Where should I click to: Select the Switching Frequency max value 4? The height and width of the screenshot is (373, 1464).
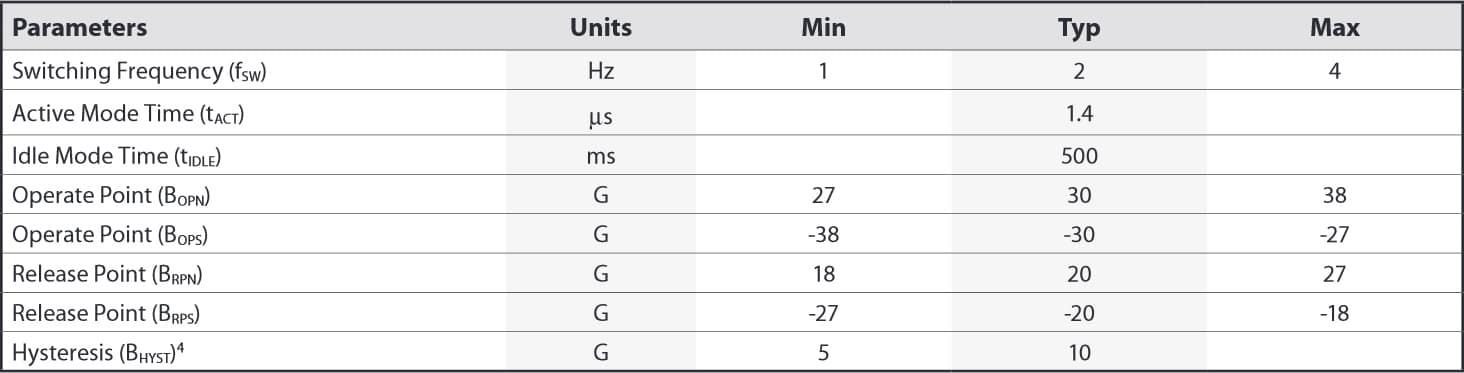[1334, 72]
